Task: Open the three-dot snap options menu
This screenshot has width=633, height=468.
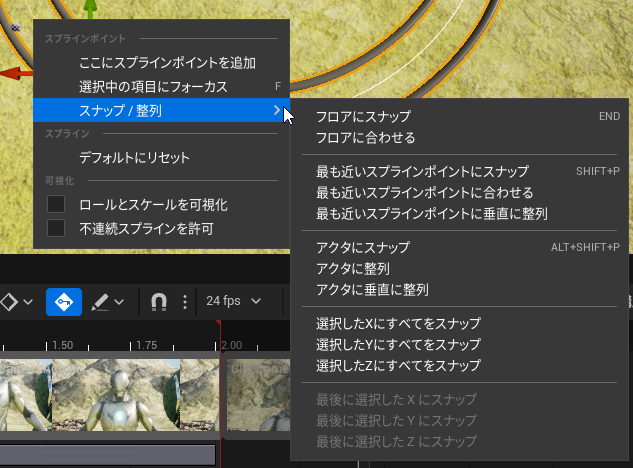Action: click(x=184, y=301)
